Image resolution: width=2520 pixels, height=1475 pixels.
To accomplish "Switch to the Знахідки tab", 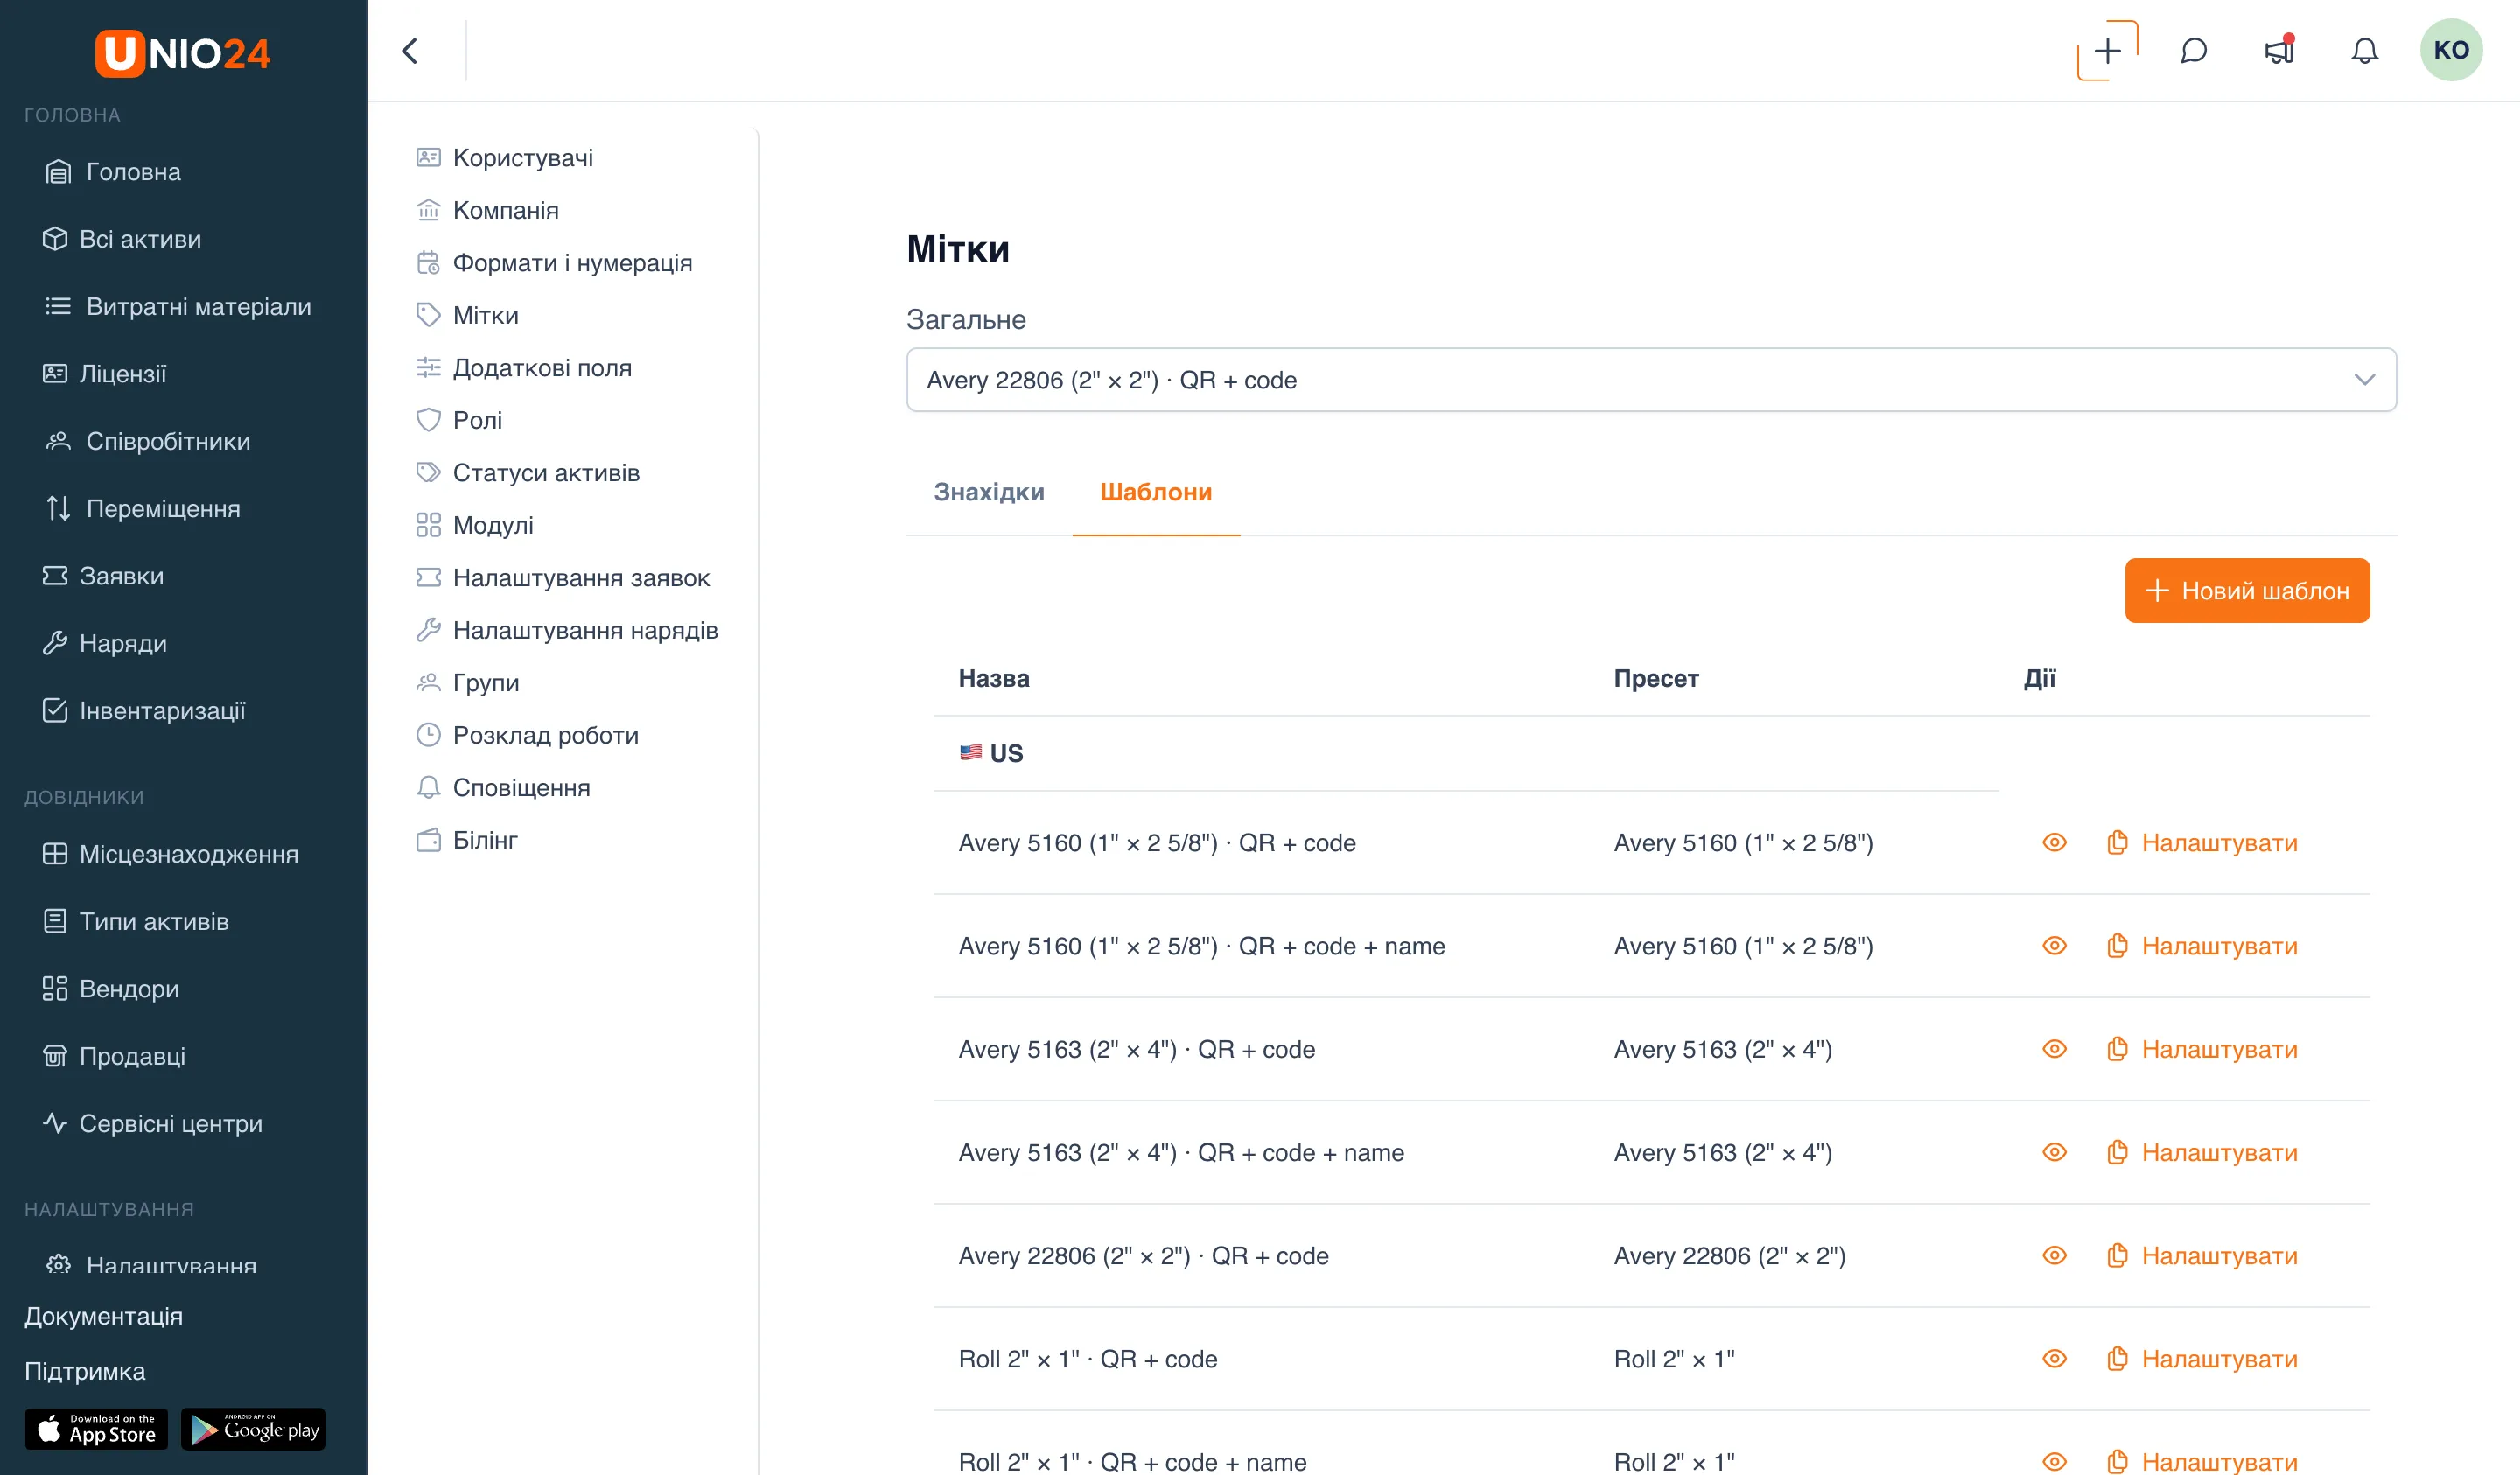I will 988,492.
